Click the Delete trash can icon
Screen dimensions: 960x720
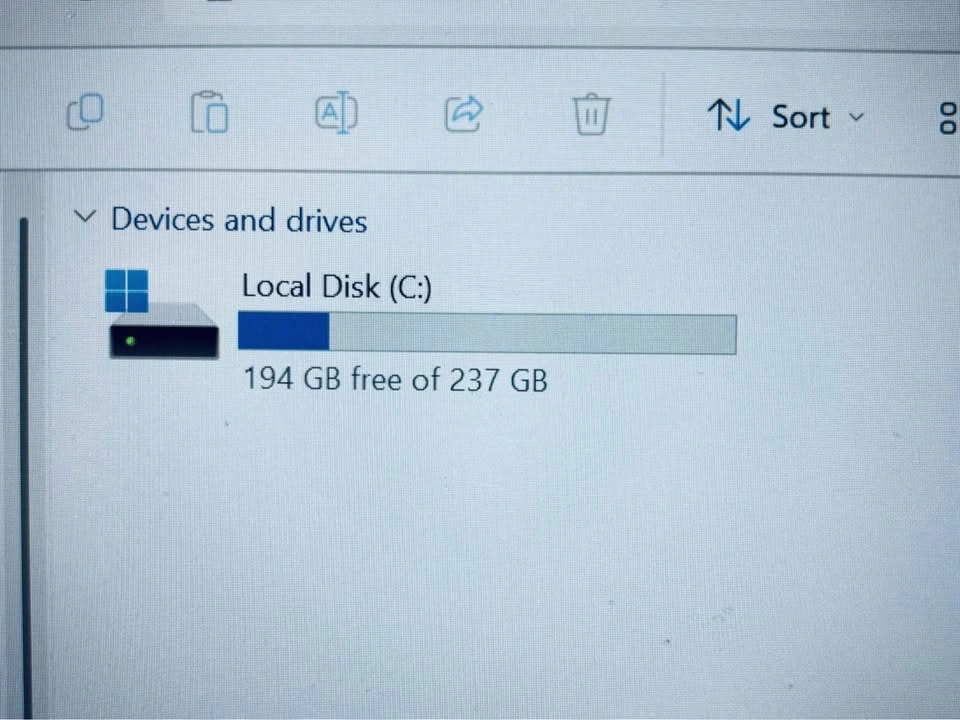tap(591, 113)
